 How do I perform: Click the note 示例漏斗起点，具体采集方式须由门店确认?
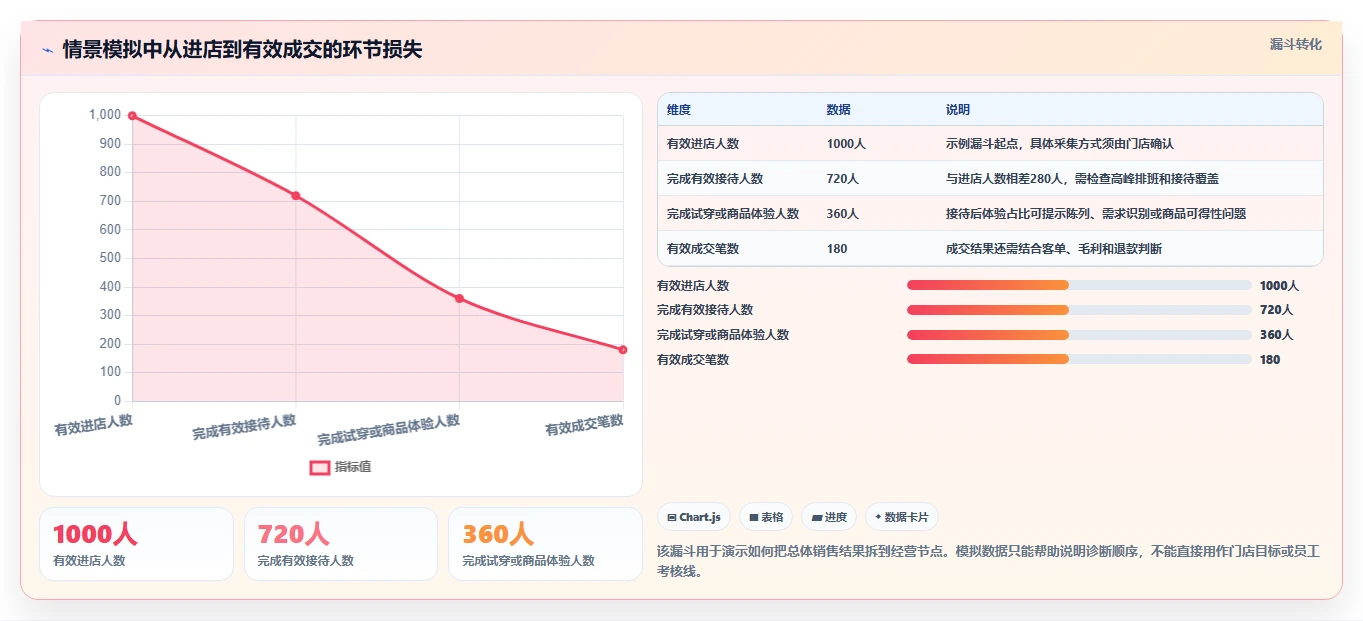1060,144
